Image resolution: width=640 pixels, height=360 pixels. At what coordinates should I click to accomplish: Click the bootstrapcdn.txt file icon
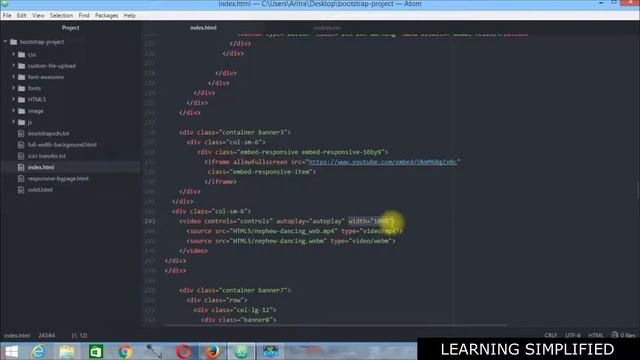click(21, 133)
